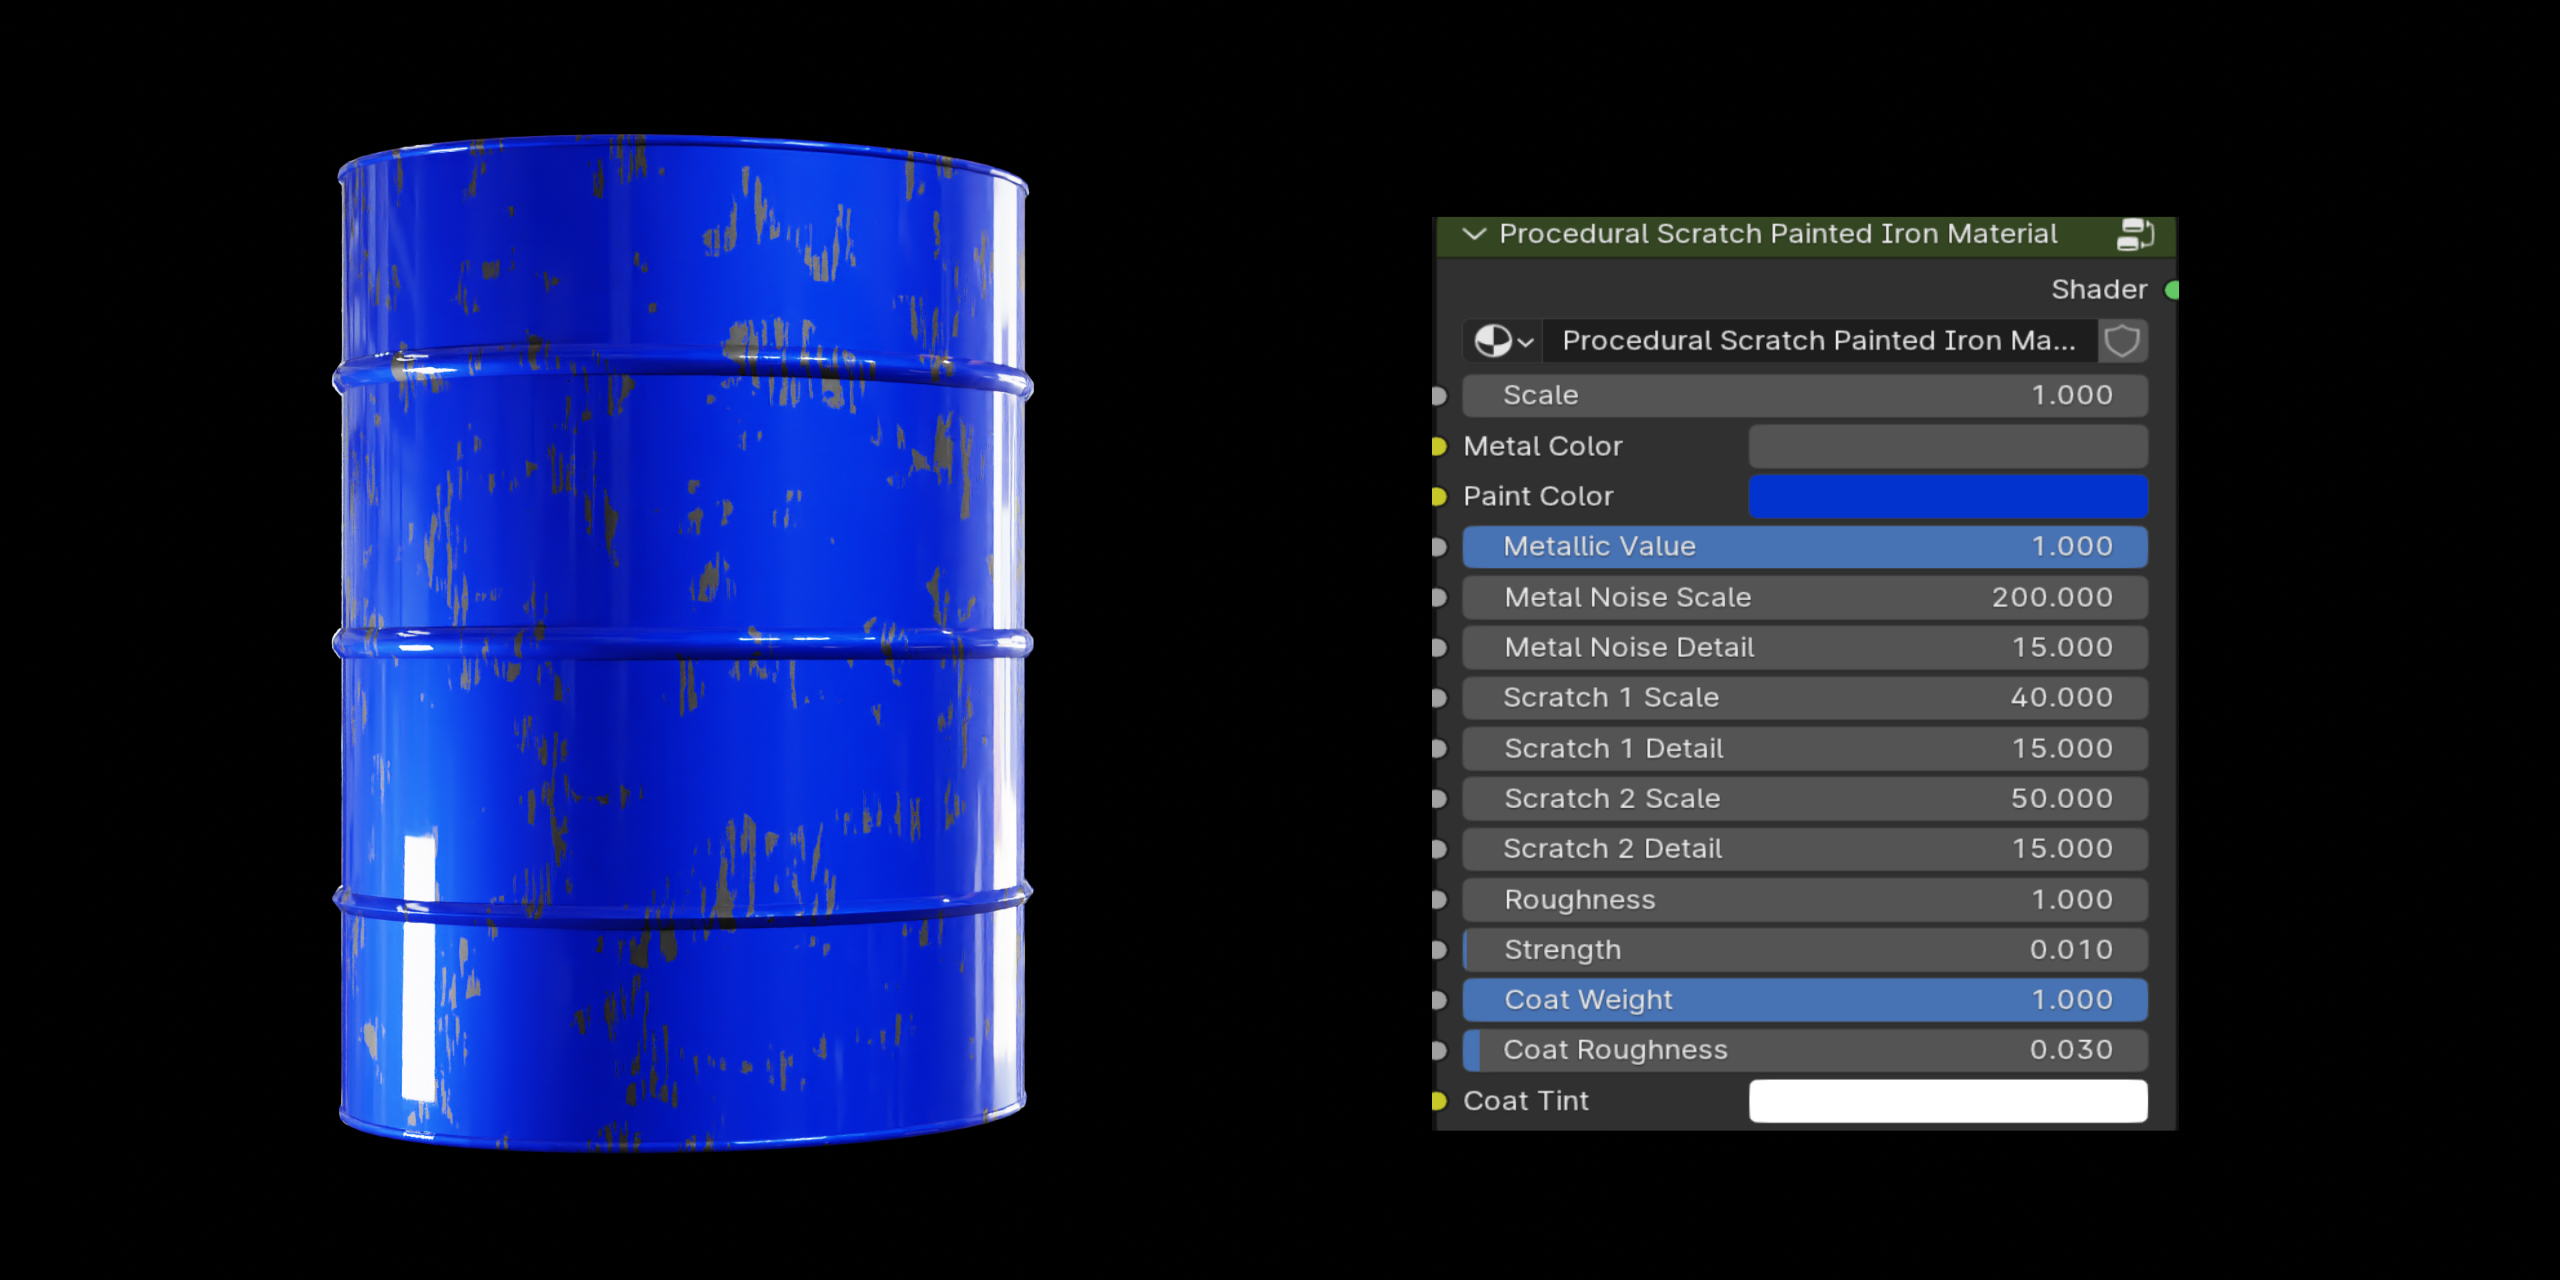Click the yellow Coat Tint input socket
The height and width of the screenshot is (1280, 2560).
[1438, 1100]
